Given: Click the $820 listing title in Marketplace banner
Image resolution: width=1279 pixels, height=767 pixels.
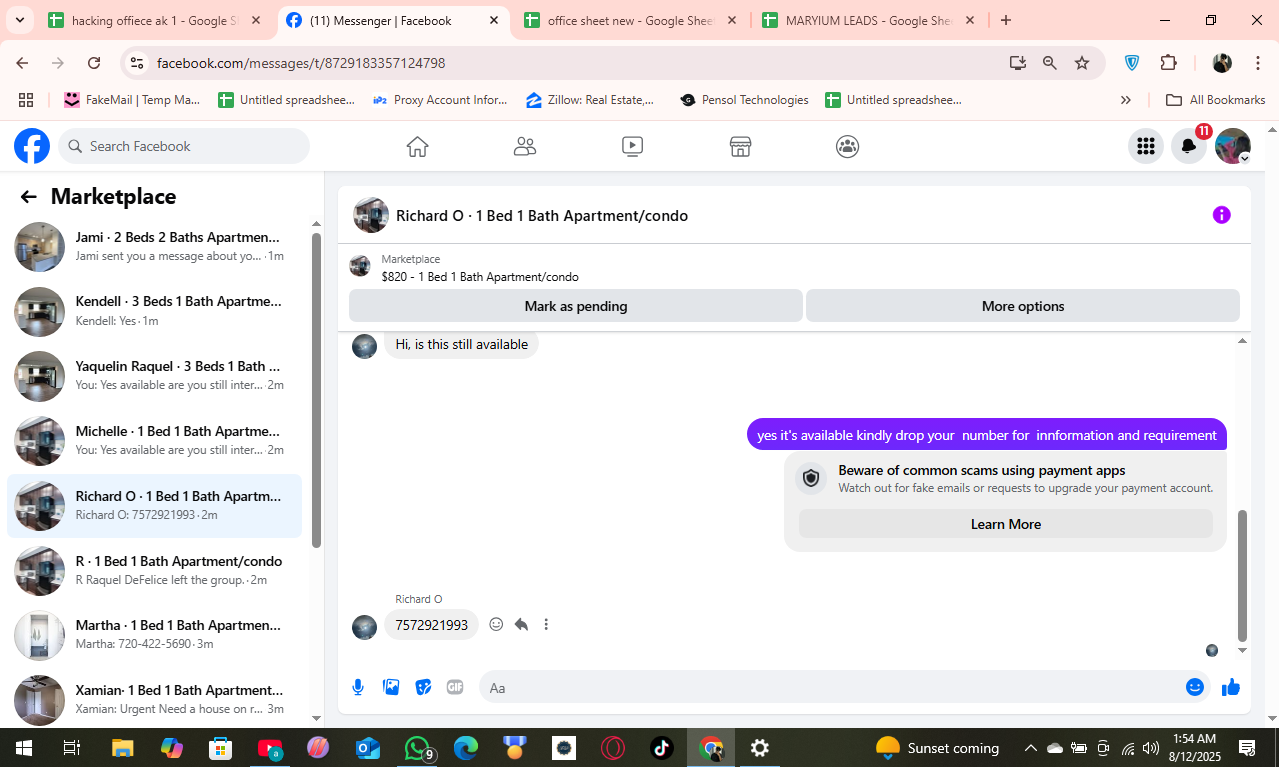Looking at the screenshot, I should coord(480,277).
